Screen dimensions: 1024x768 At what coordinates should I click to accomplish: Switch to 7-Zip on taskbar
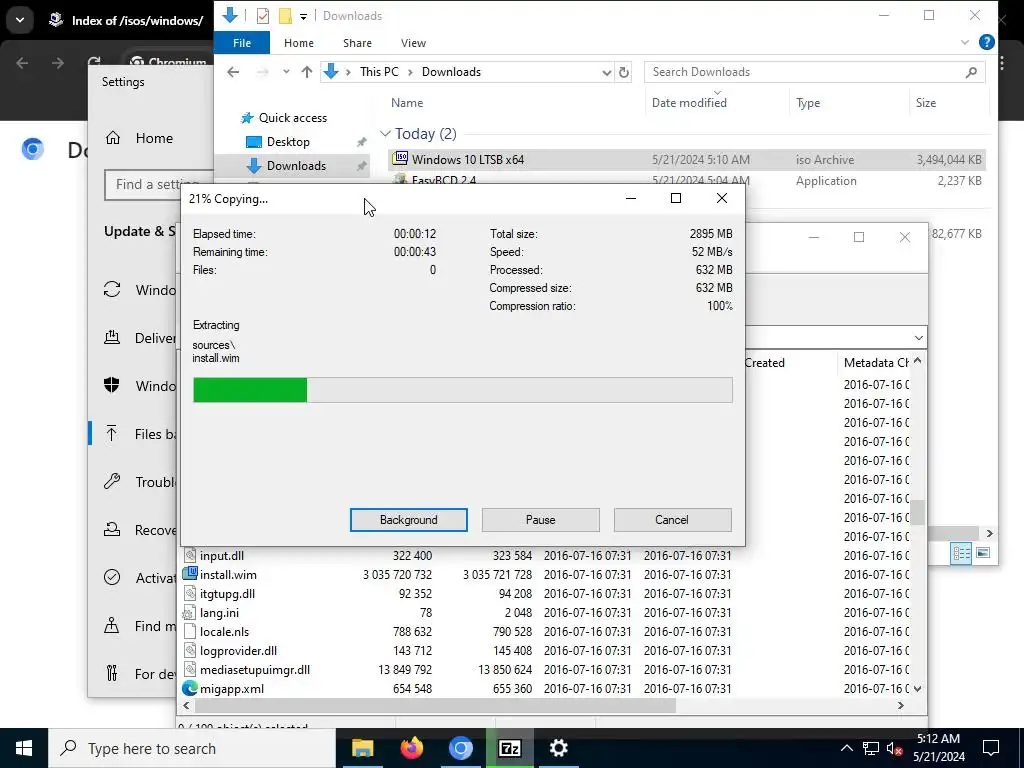[x=509, y=748]
